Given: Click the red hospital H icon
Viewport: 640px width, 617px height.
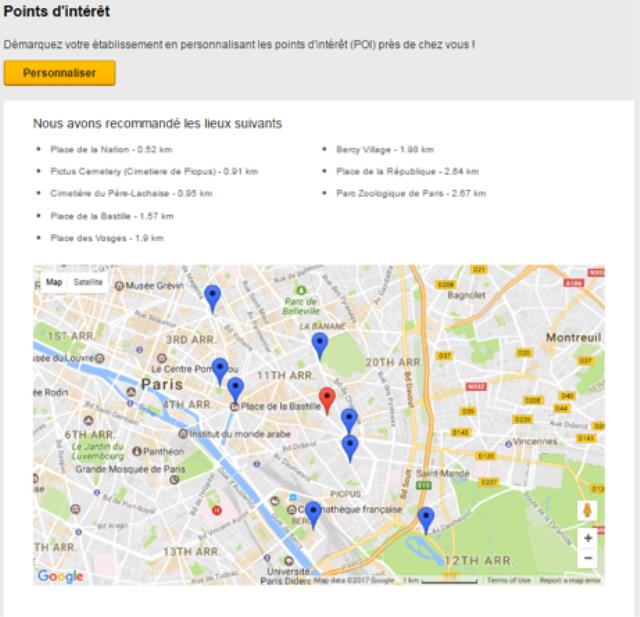Looking at the screenshot, I should [217, 510].
